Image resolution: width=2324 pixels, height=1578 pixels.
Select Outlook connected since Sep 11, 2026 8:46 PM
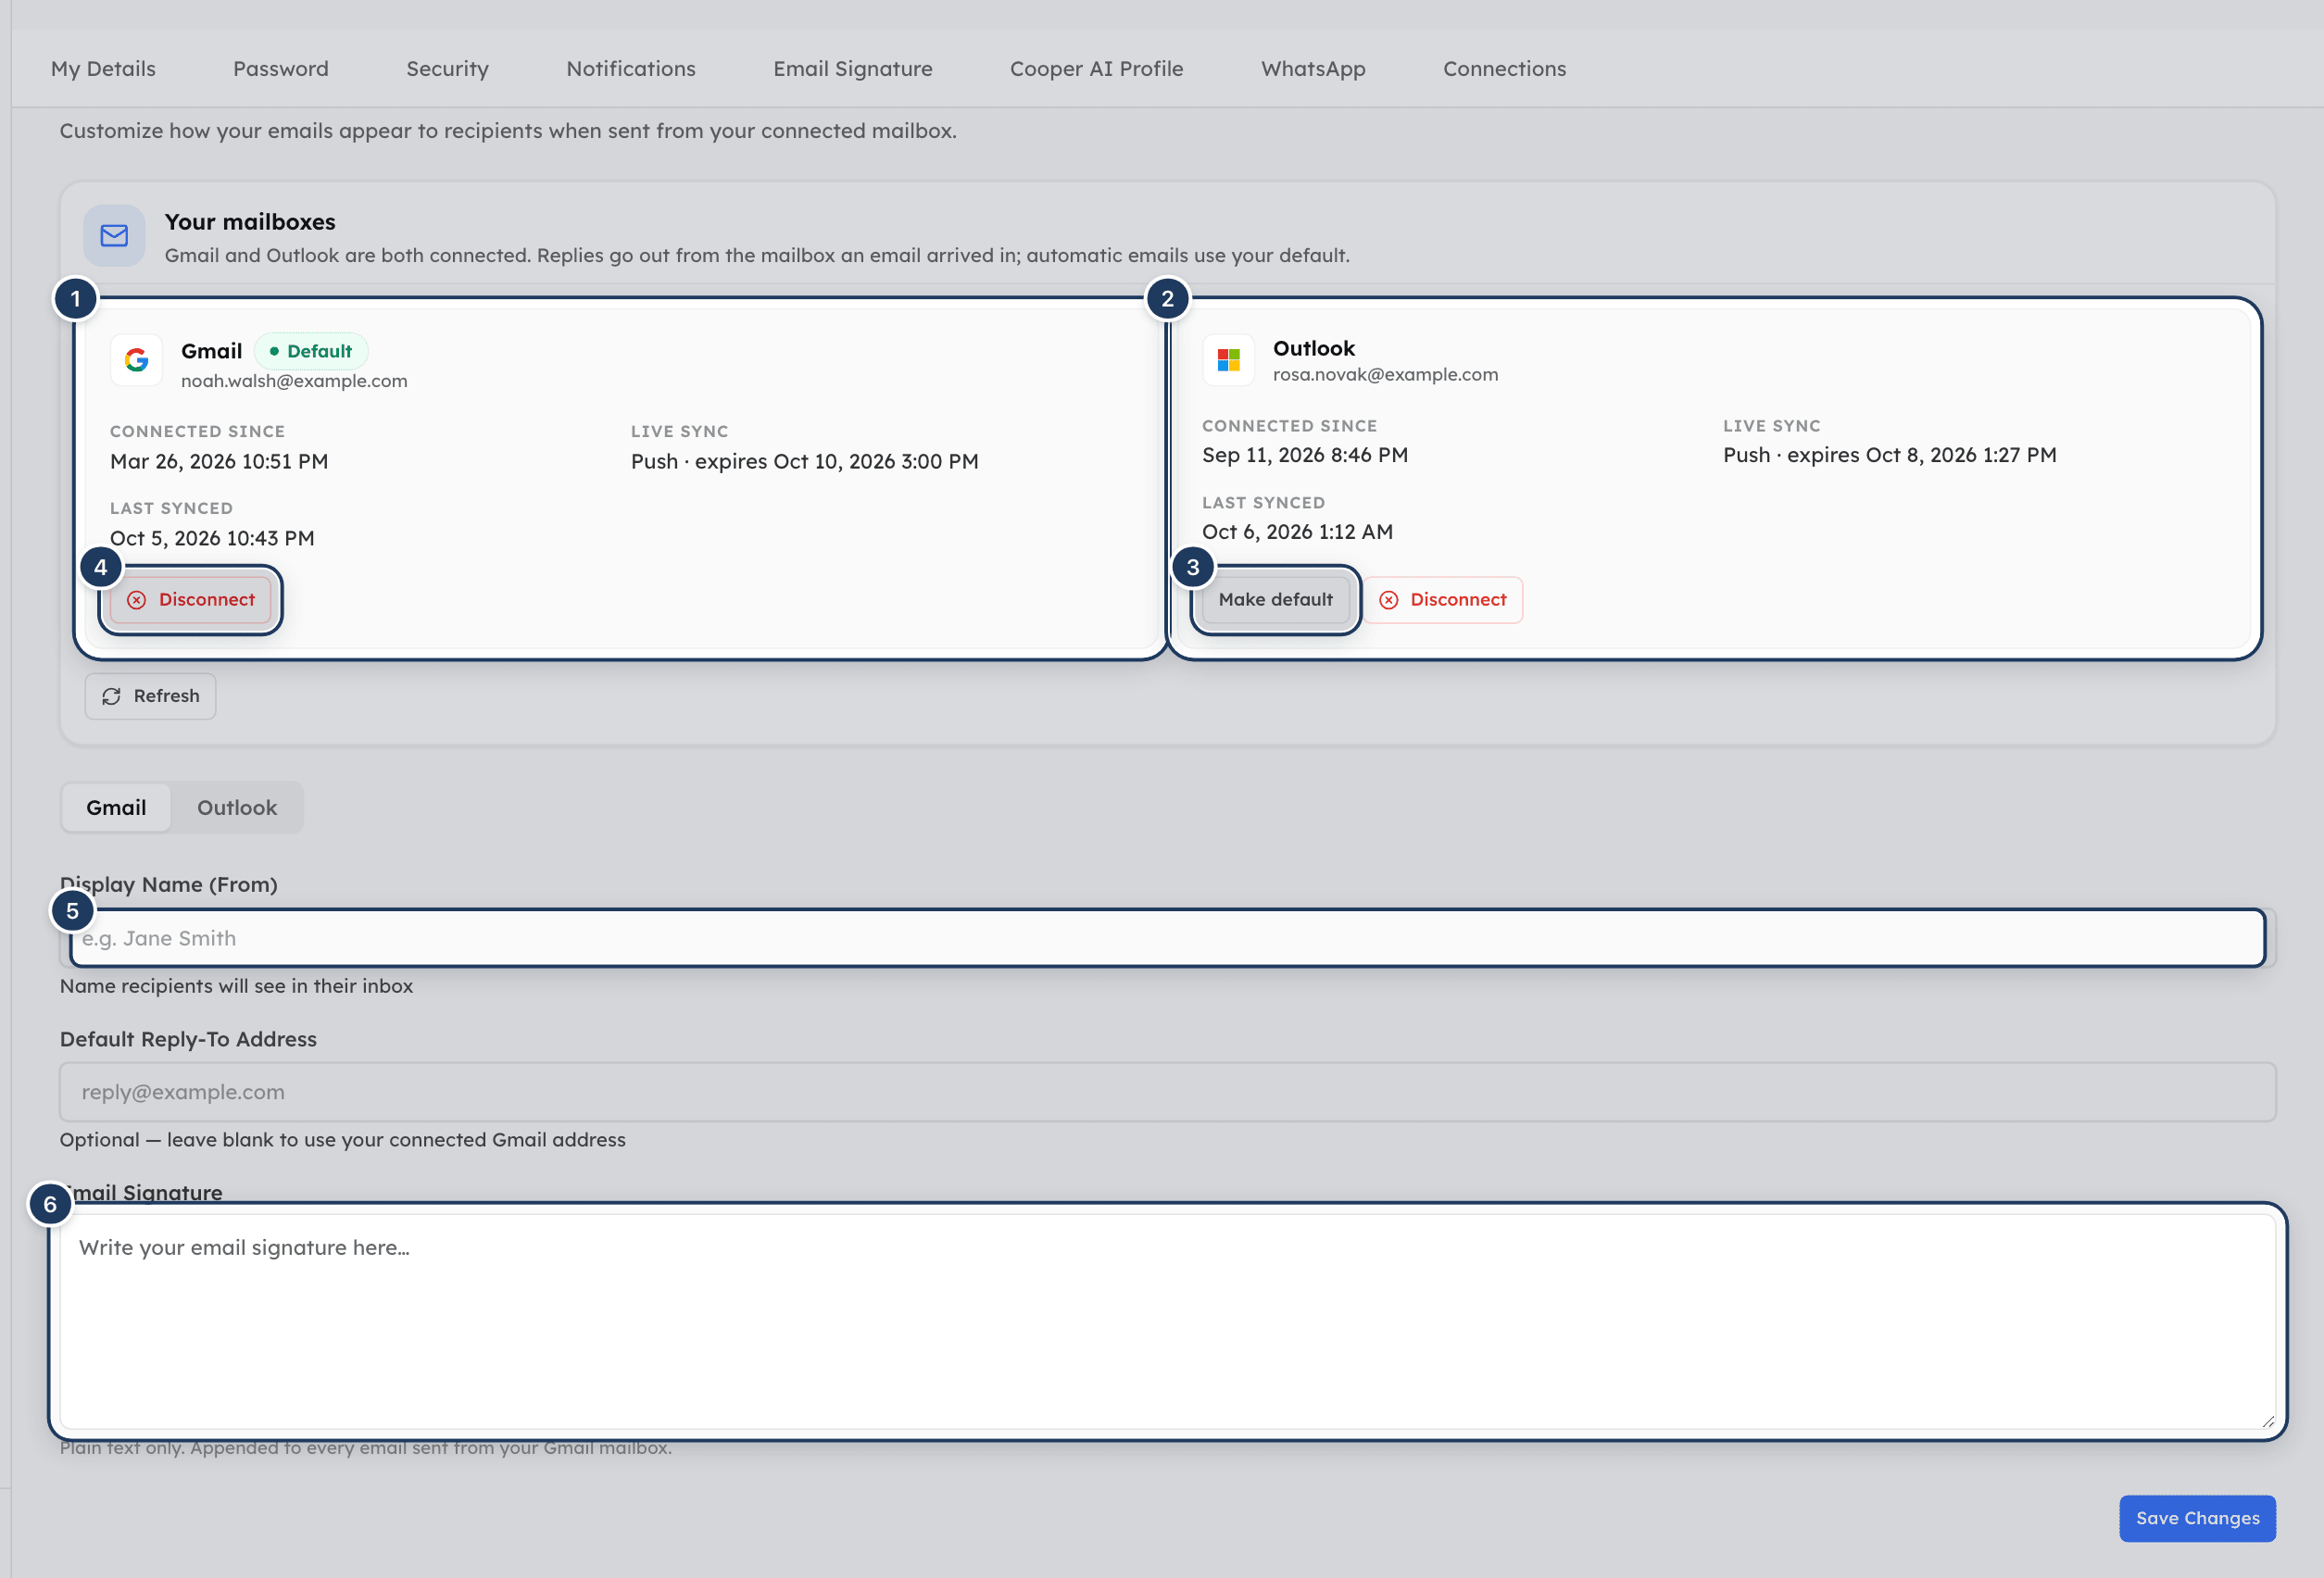[1305, 455]
